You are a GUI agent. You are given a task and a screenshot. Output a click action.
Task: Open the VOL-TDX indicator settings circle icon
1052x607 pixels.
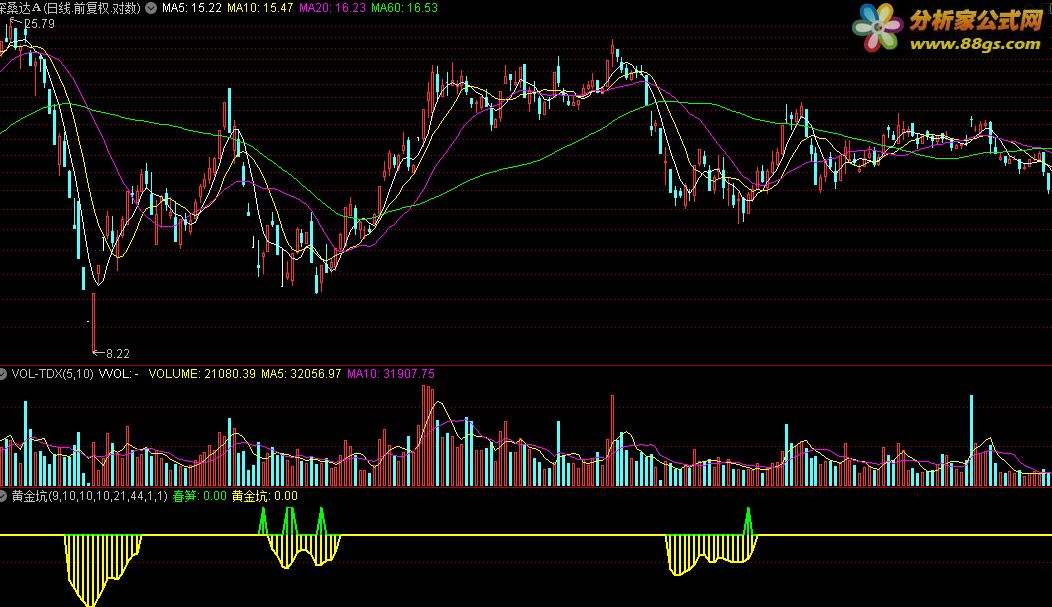(x=3, y=374)
